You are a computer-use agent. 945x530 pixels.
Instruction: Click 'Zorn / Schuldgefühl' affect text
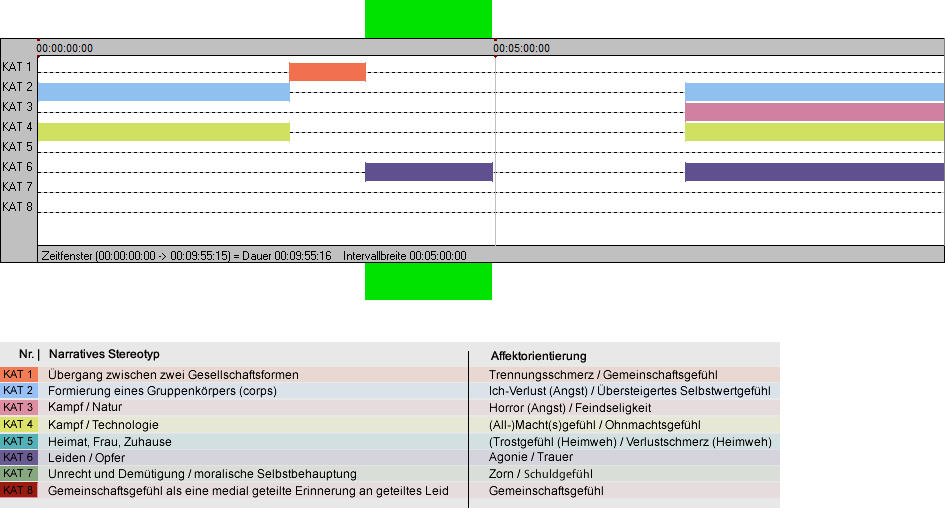tap(541, 474)
